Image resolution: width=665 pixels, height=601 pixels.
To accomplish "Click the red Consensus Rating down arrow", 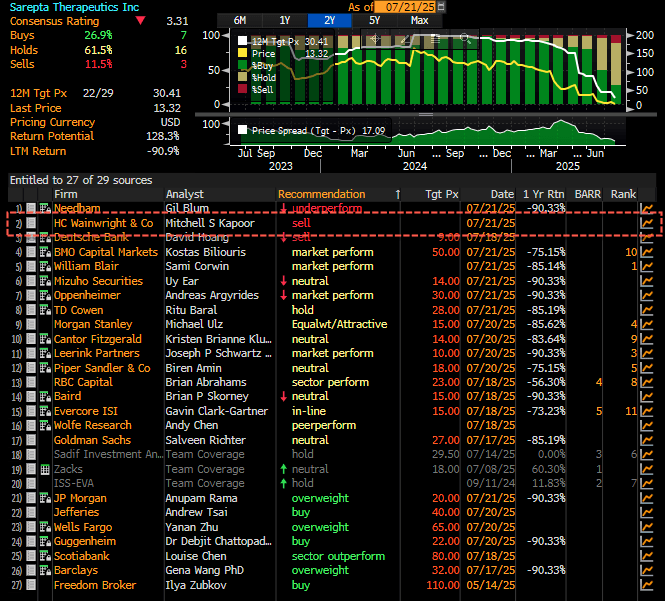I will [x=139, y=20].
